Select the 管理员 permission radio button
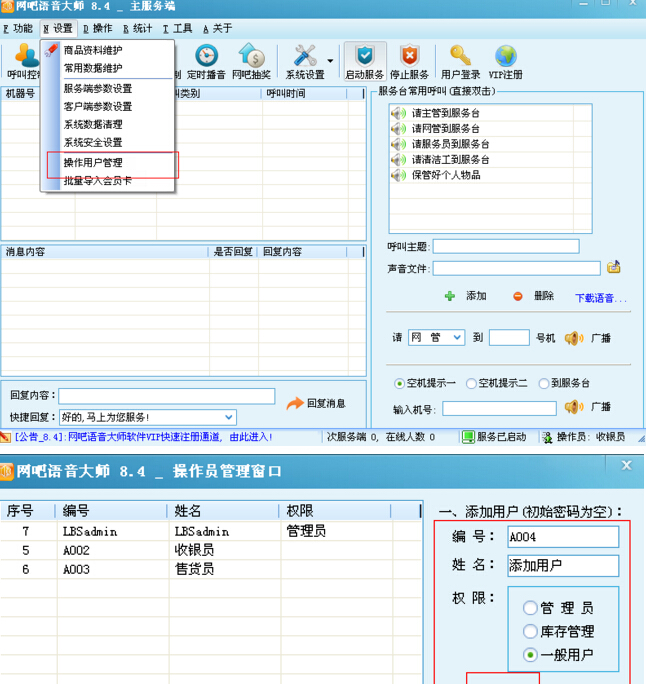The height and width of the screenshot is (684, 646). point(530,608)
